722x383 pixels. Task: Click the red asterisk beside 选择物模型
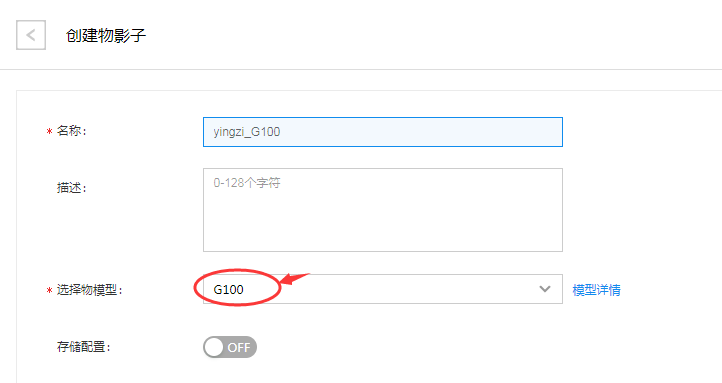(x=49, y=291)
